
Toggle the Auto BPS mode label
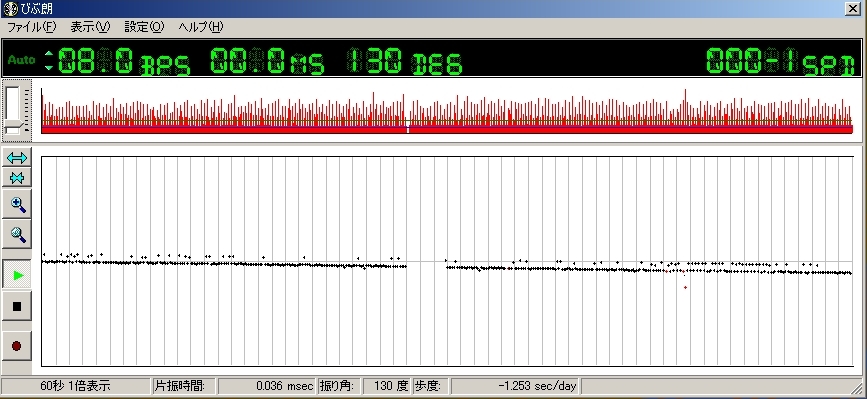[22, 60]
